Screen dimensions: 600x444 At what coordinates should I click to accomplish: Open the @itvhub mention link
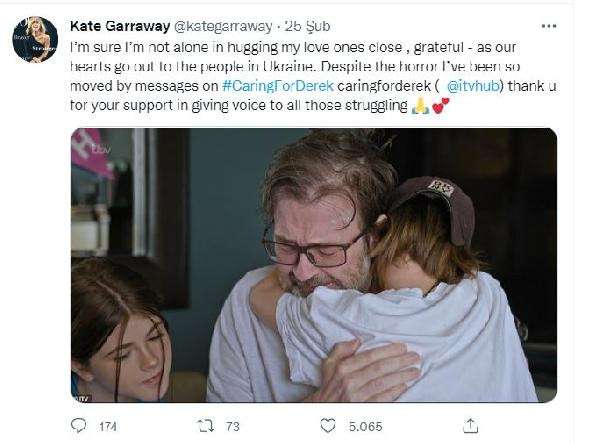point(473,86)
